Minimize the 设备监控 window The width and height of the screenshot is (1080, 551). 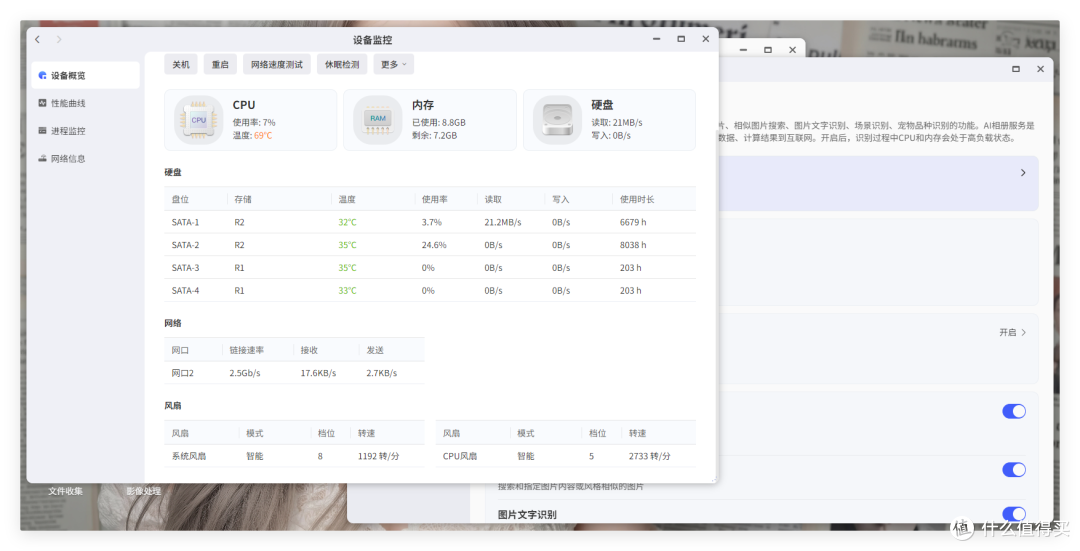656,39
